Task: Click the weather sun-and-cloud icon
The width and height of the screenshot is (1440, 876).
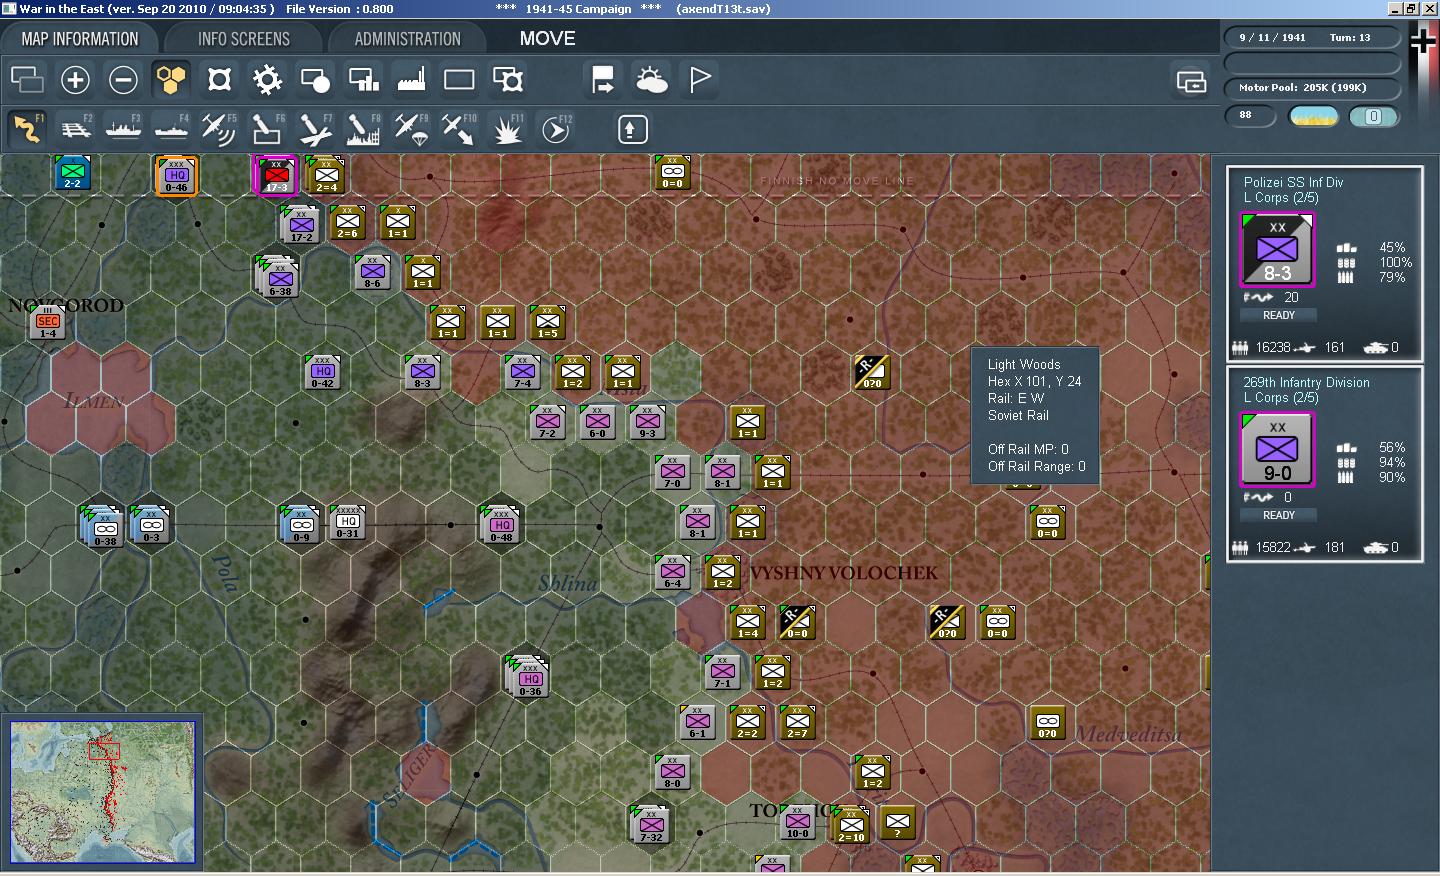Action: pos(651,79)
